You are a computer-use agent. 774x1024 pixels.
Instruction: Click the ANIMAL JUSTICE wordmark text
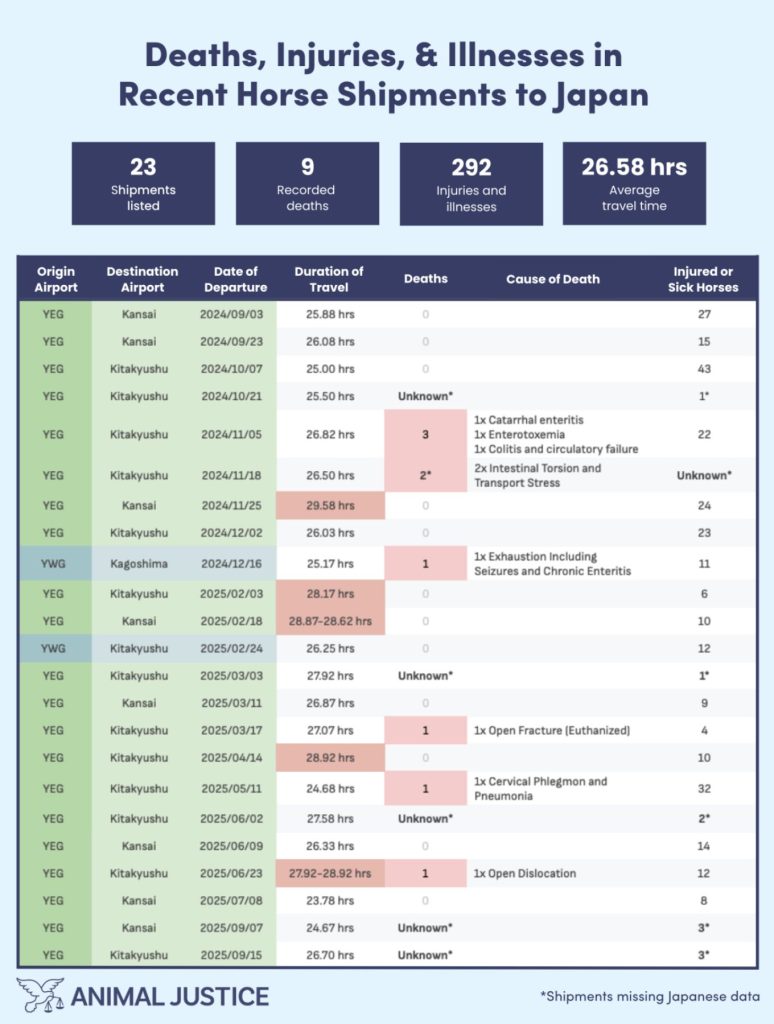170,997
